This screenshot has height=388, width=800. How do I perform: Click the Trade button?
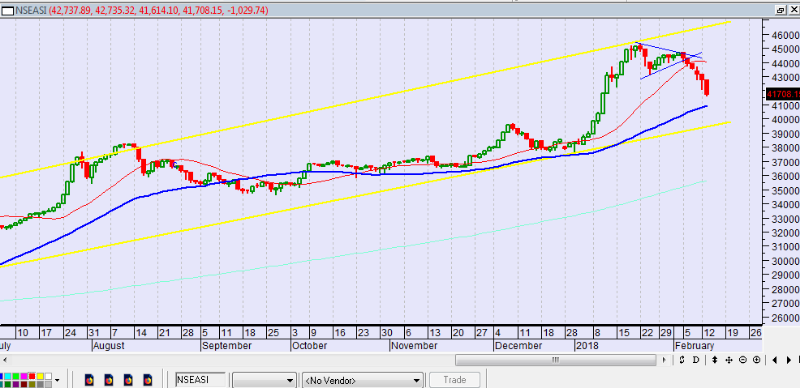(455, 380)
